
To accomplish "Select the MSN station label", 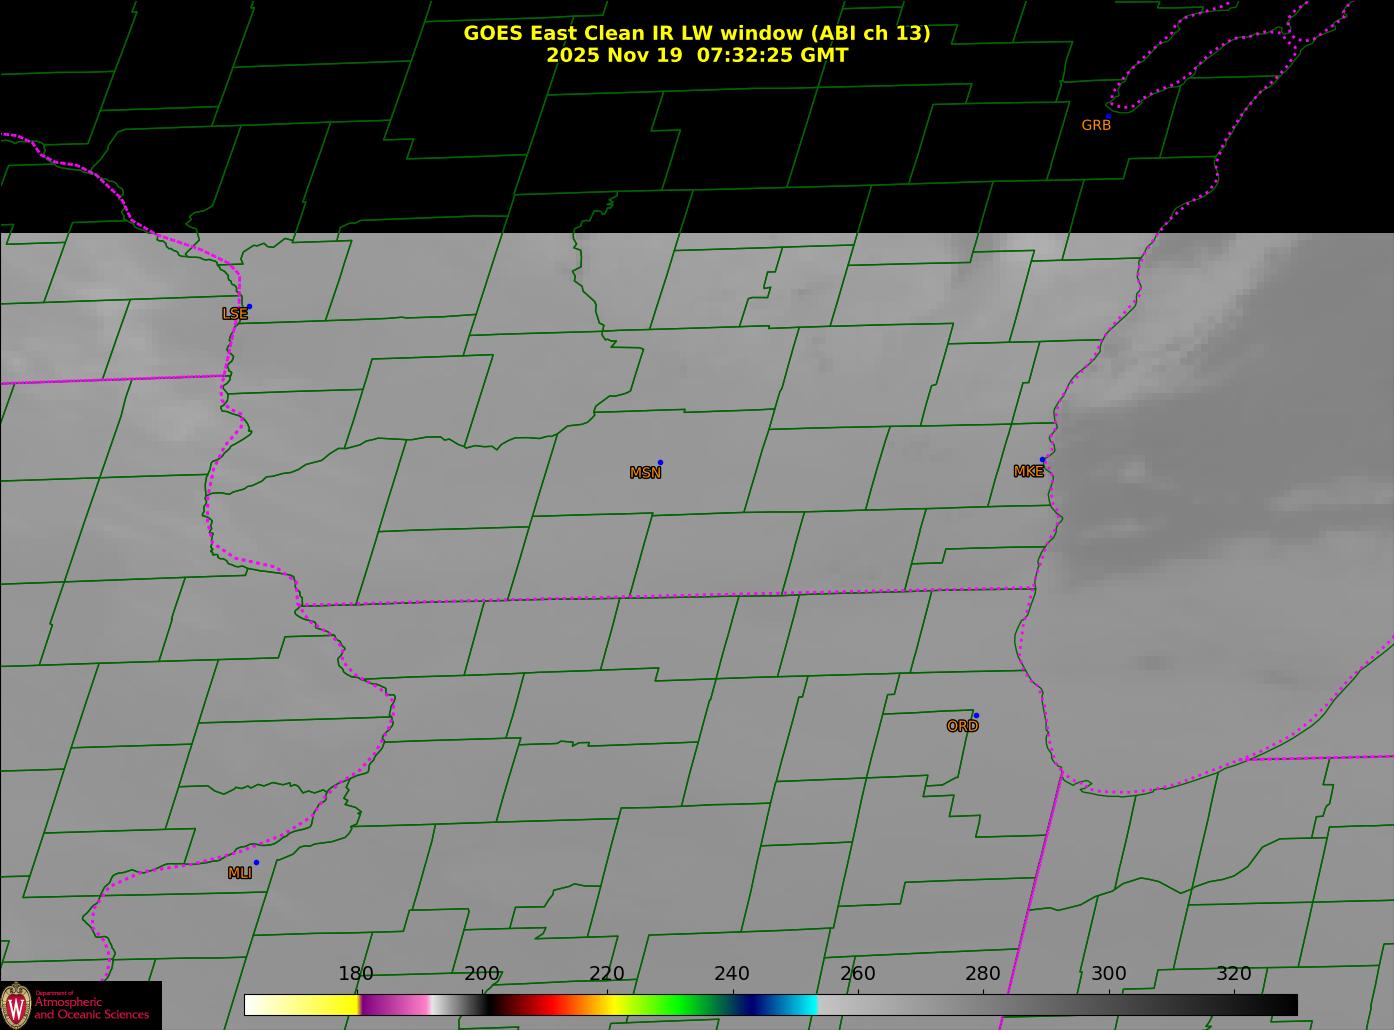I will [x=645, y=473].
